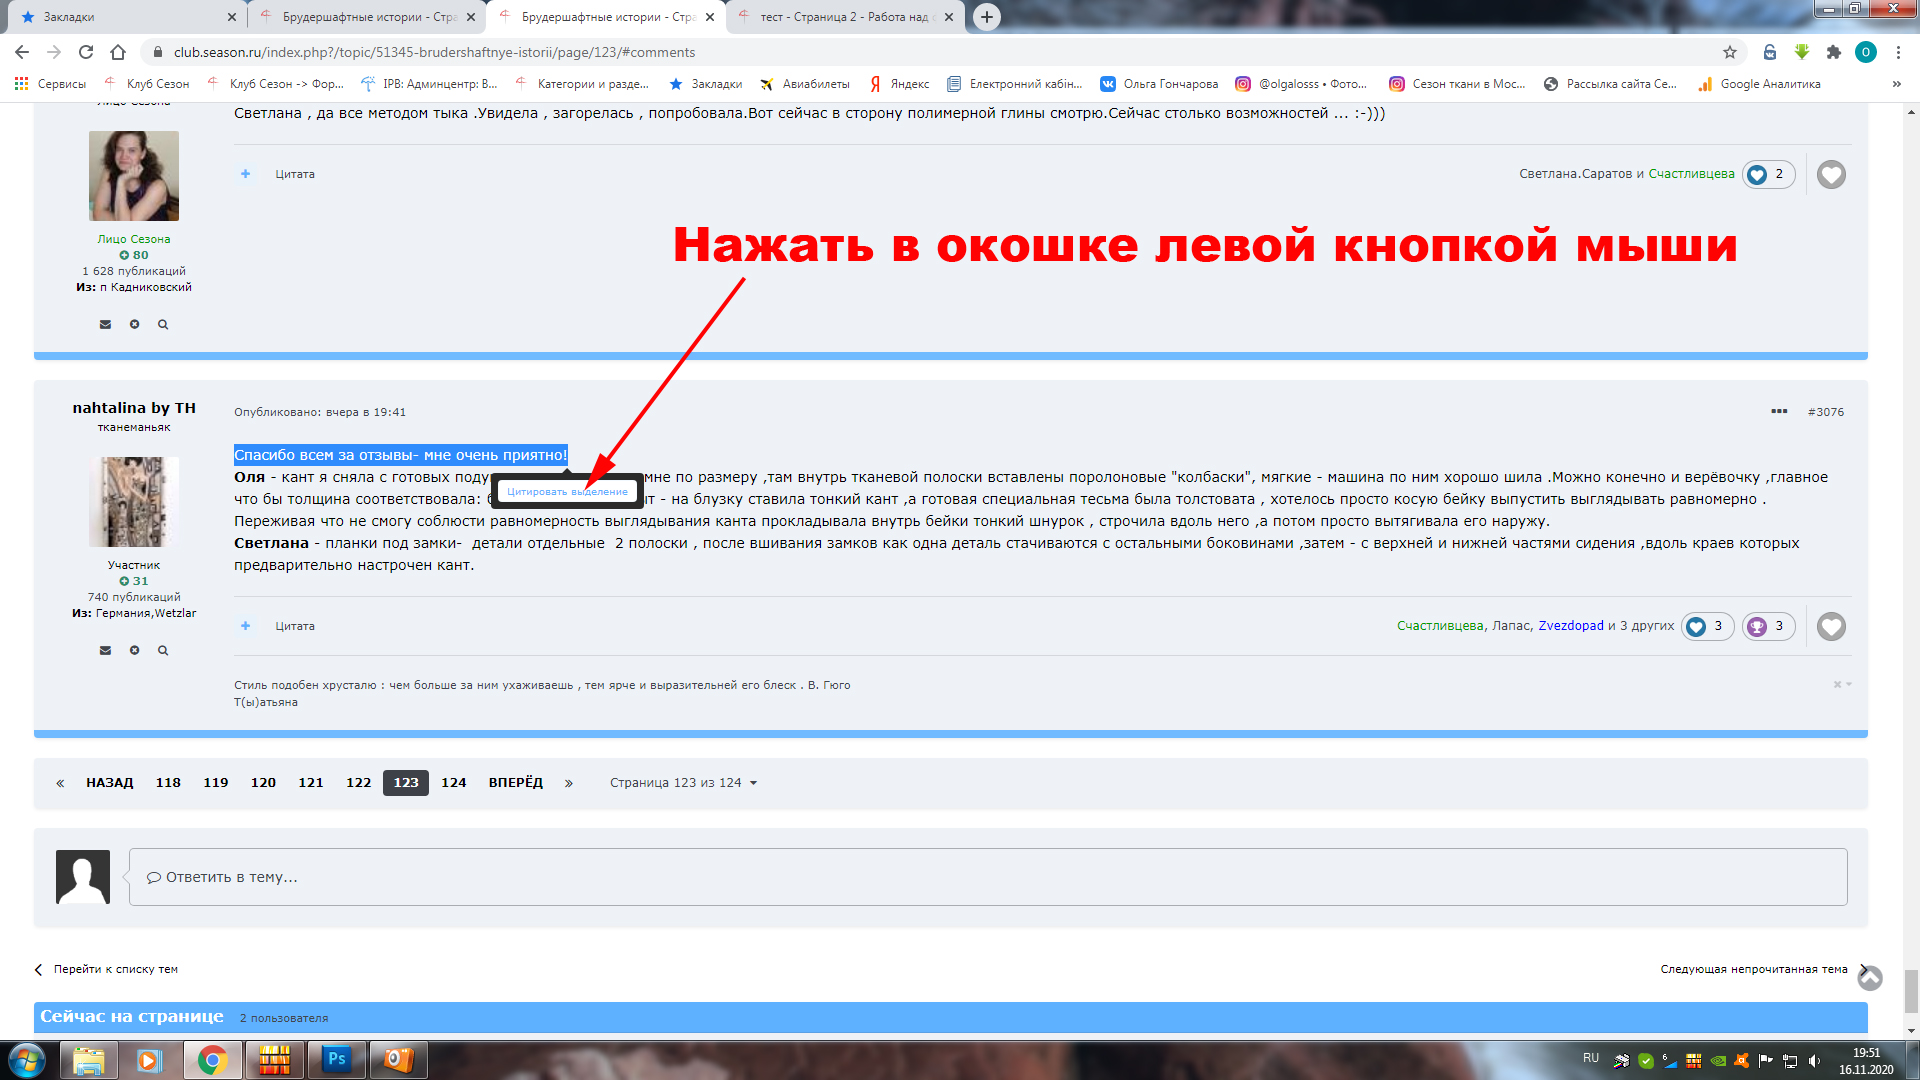Viewport: 1920px width, 1080px height.
Task: Expand the 'Страница 123 из 124' page dropdown
Action: click(684, 783)
